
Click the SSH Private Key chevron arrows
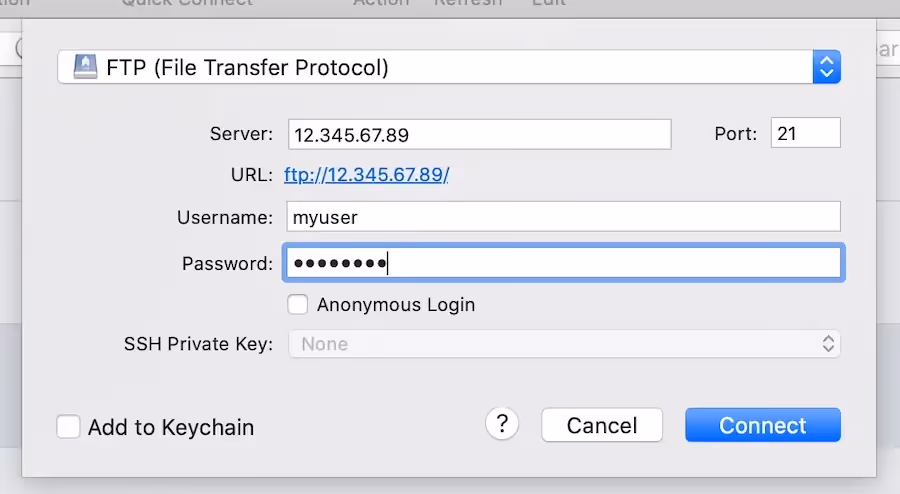[x=828, y=344]
